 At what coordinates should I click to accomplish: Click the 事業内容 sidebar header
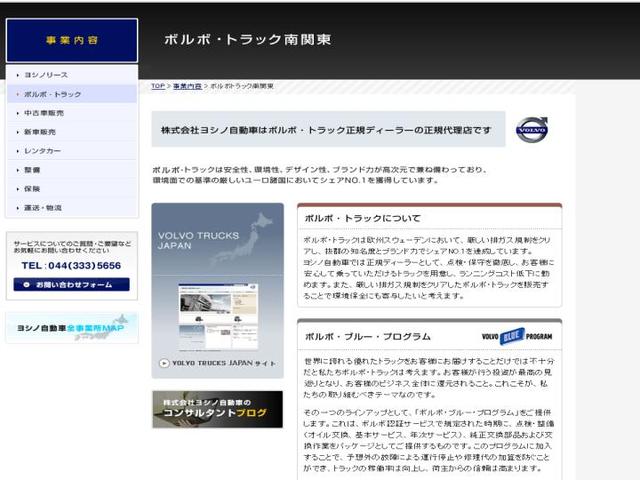[x=72, y=40]
